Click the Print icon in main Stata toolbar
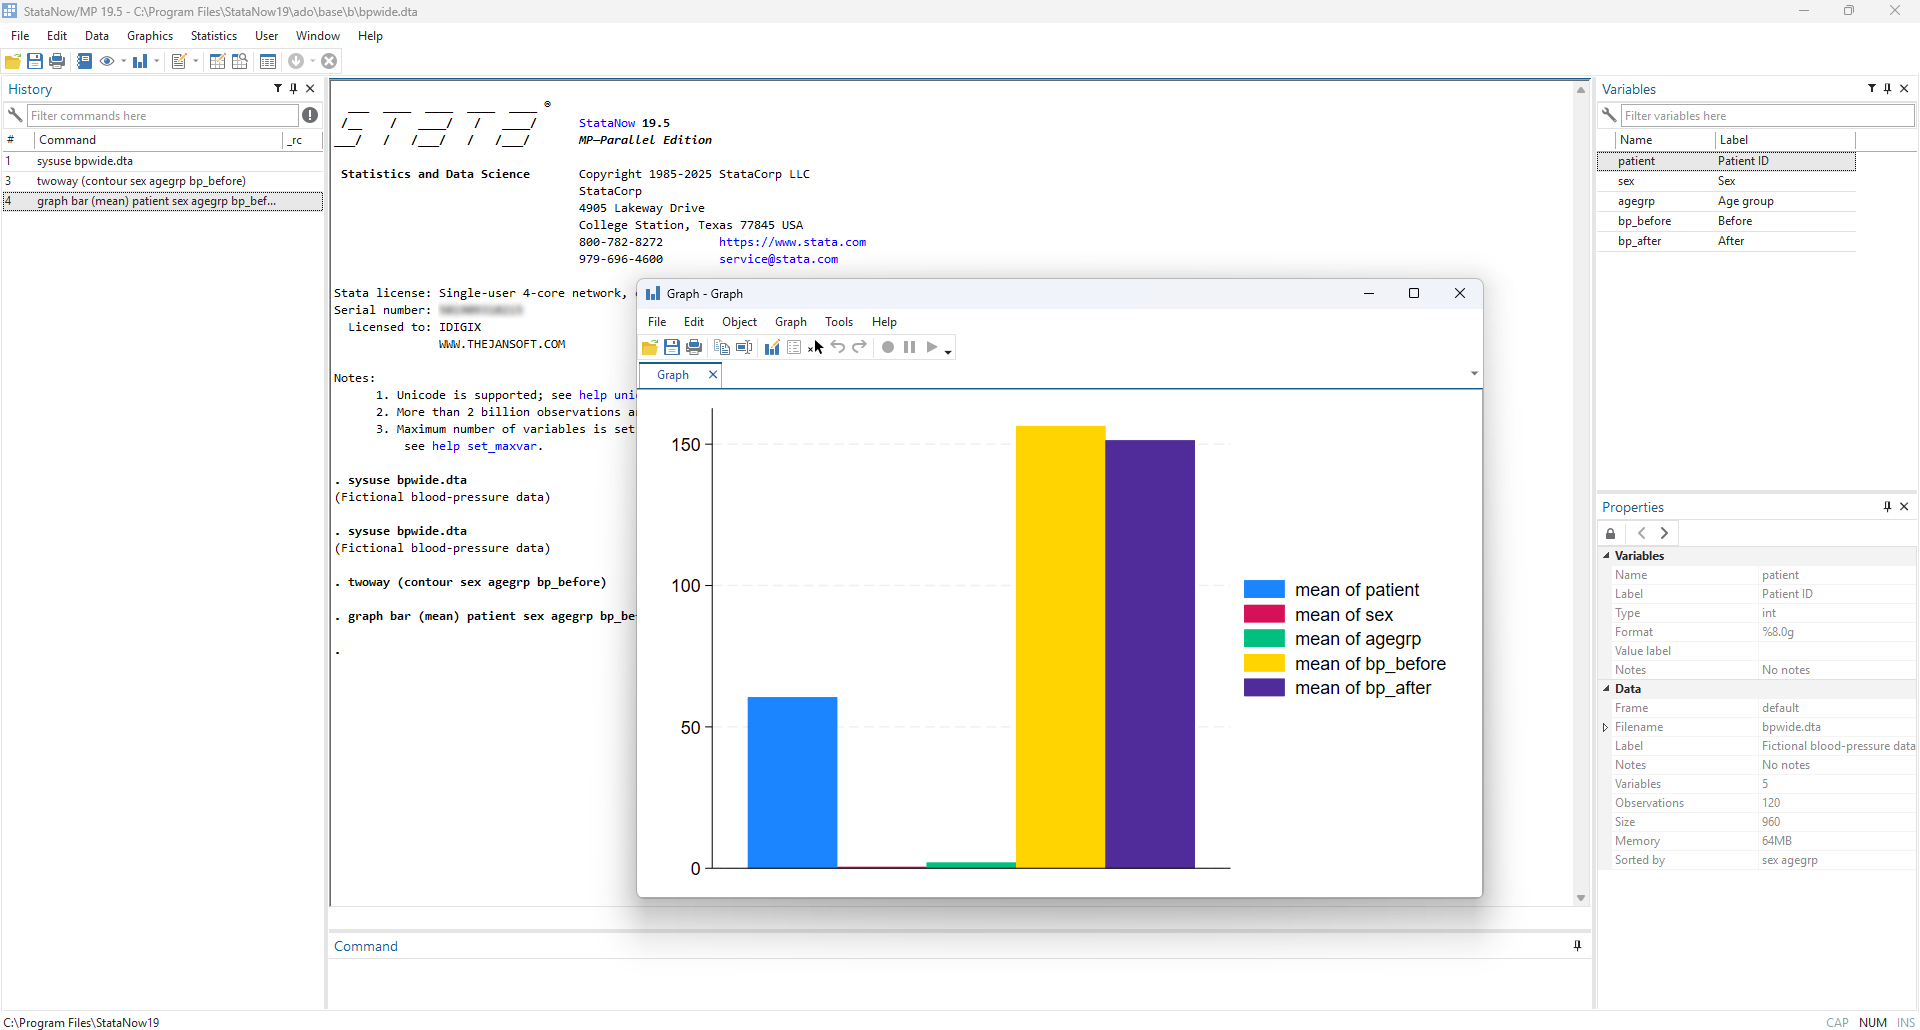The image size is (1920, 1030). [57, 62]
